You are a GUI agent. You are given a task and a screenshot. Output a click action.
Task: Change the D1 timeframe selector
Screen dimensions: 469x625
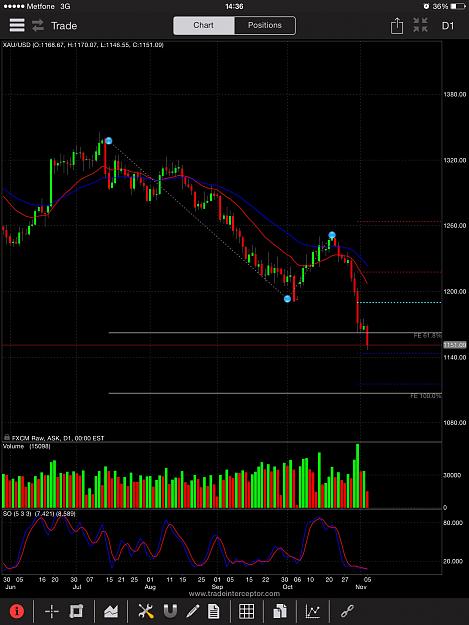[x=448, y=26]
